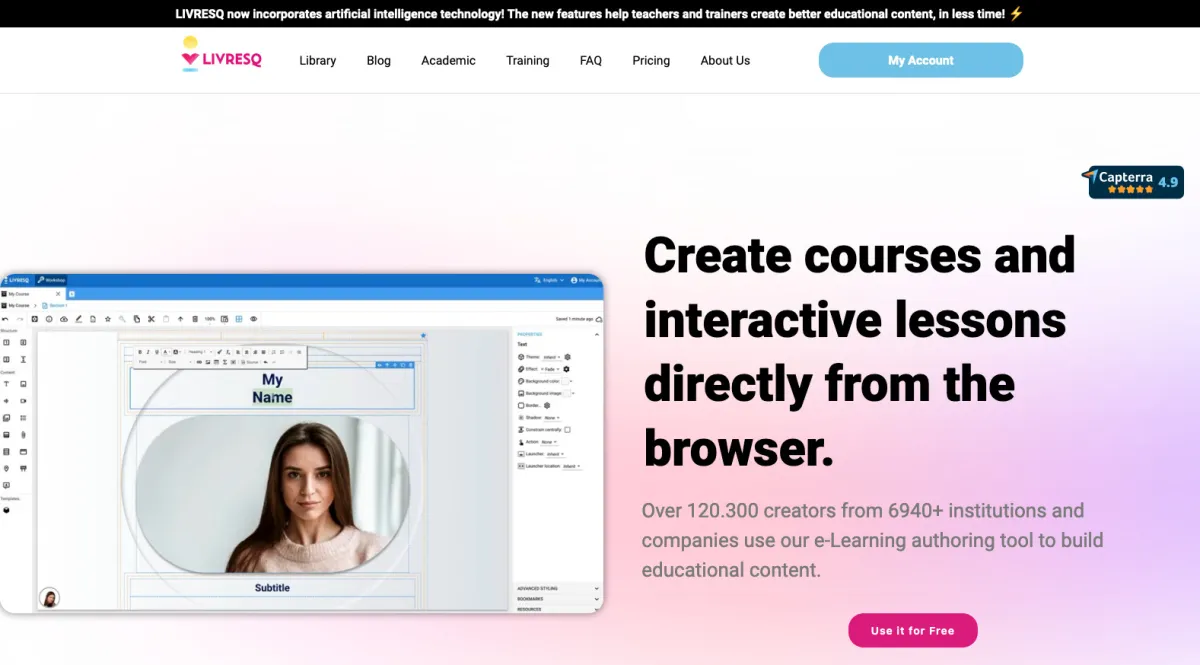Click the star icon in the editor toolbar
Screen dimensions: 1200x665
pos(108,319)
